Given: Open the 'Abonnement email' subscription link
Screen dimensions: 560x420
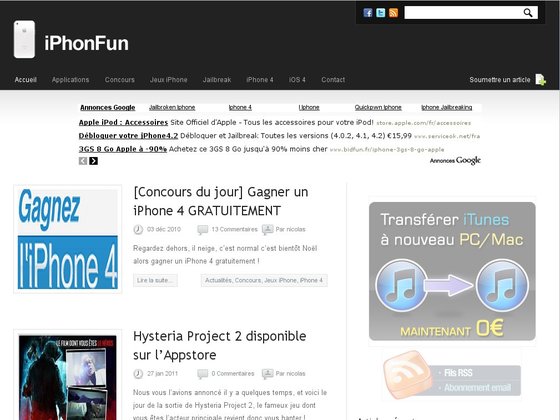Looking at the screenshot, I should [x=477, y=388].
